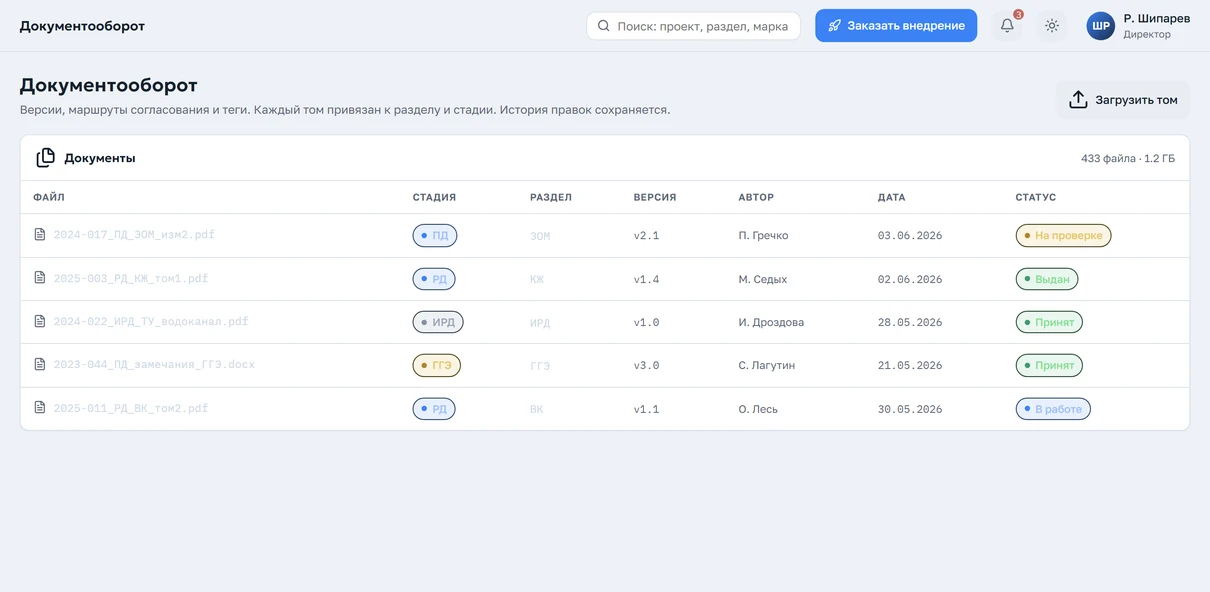Click the file icon for 2024-022_ИРД_ТУ_водоканал.pdf

(40, 322)
